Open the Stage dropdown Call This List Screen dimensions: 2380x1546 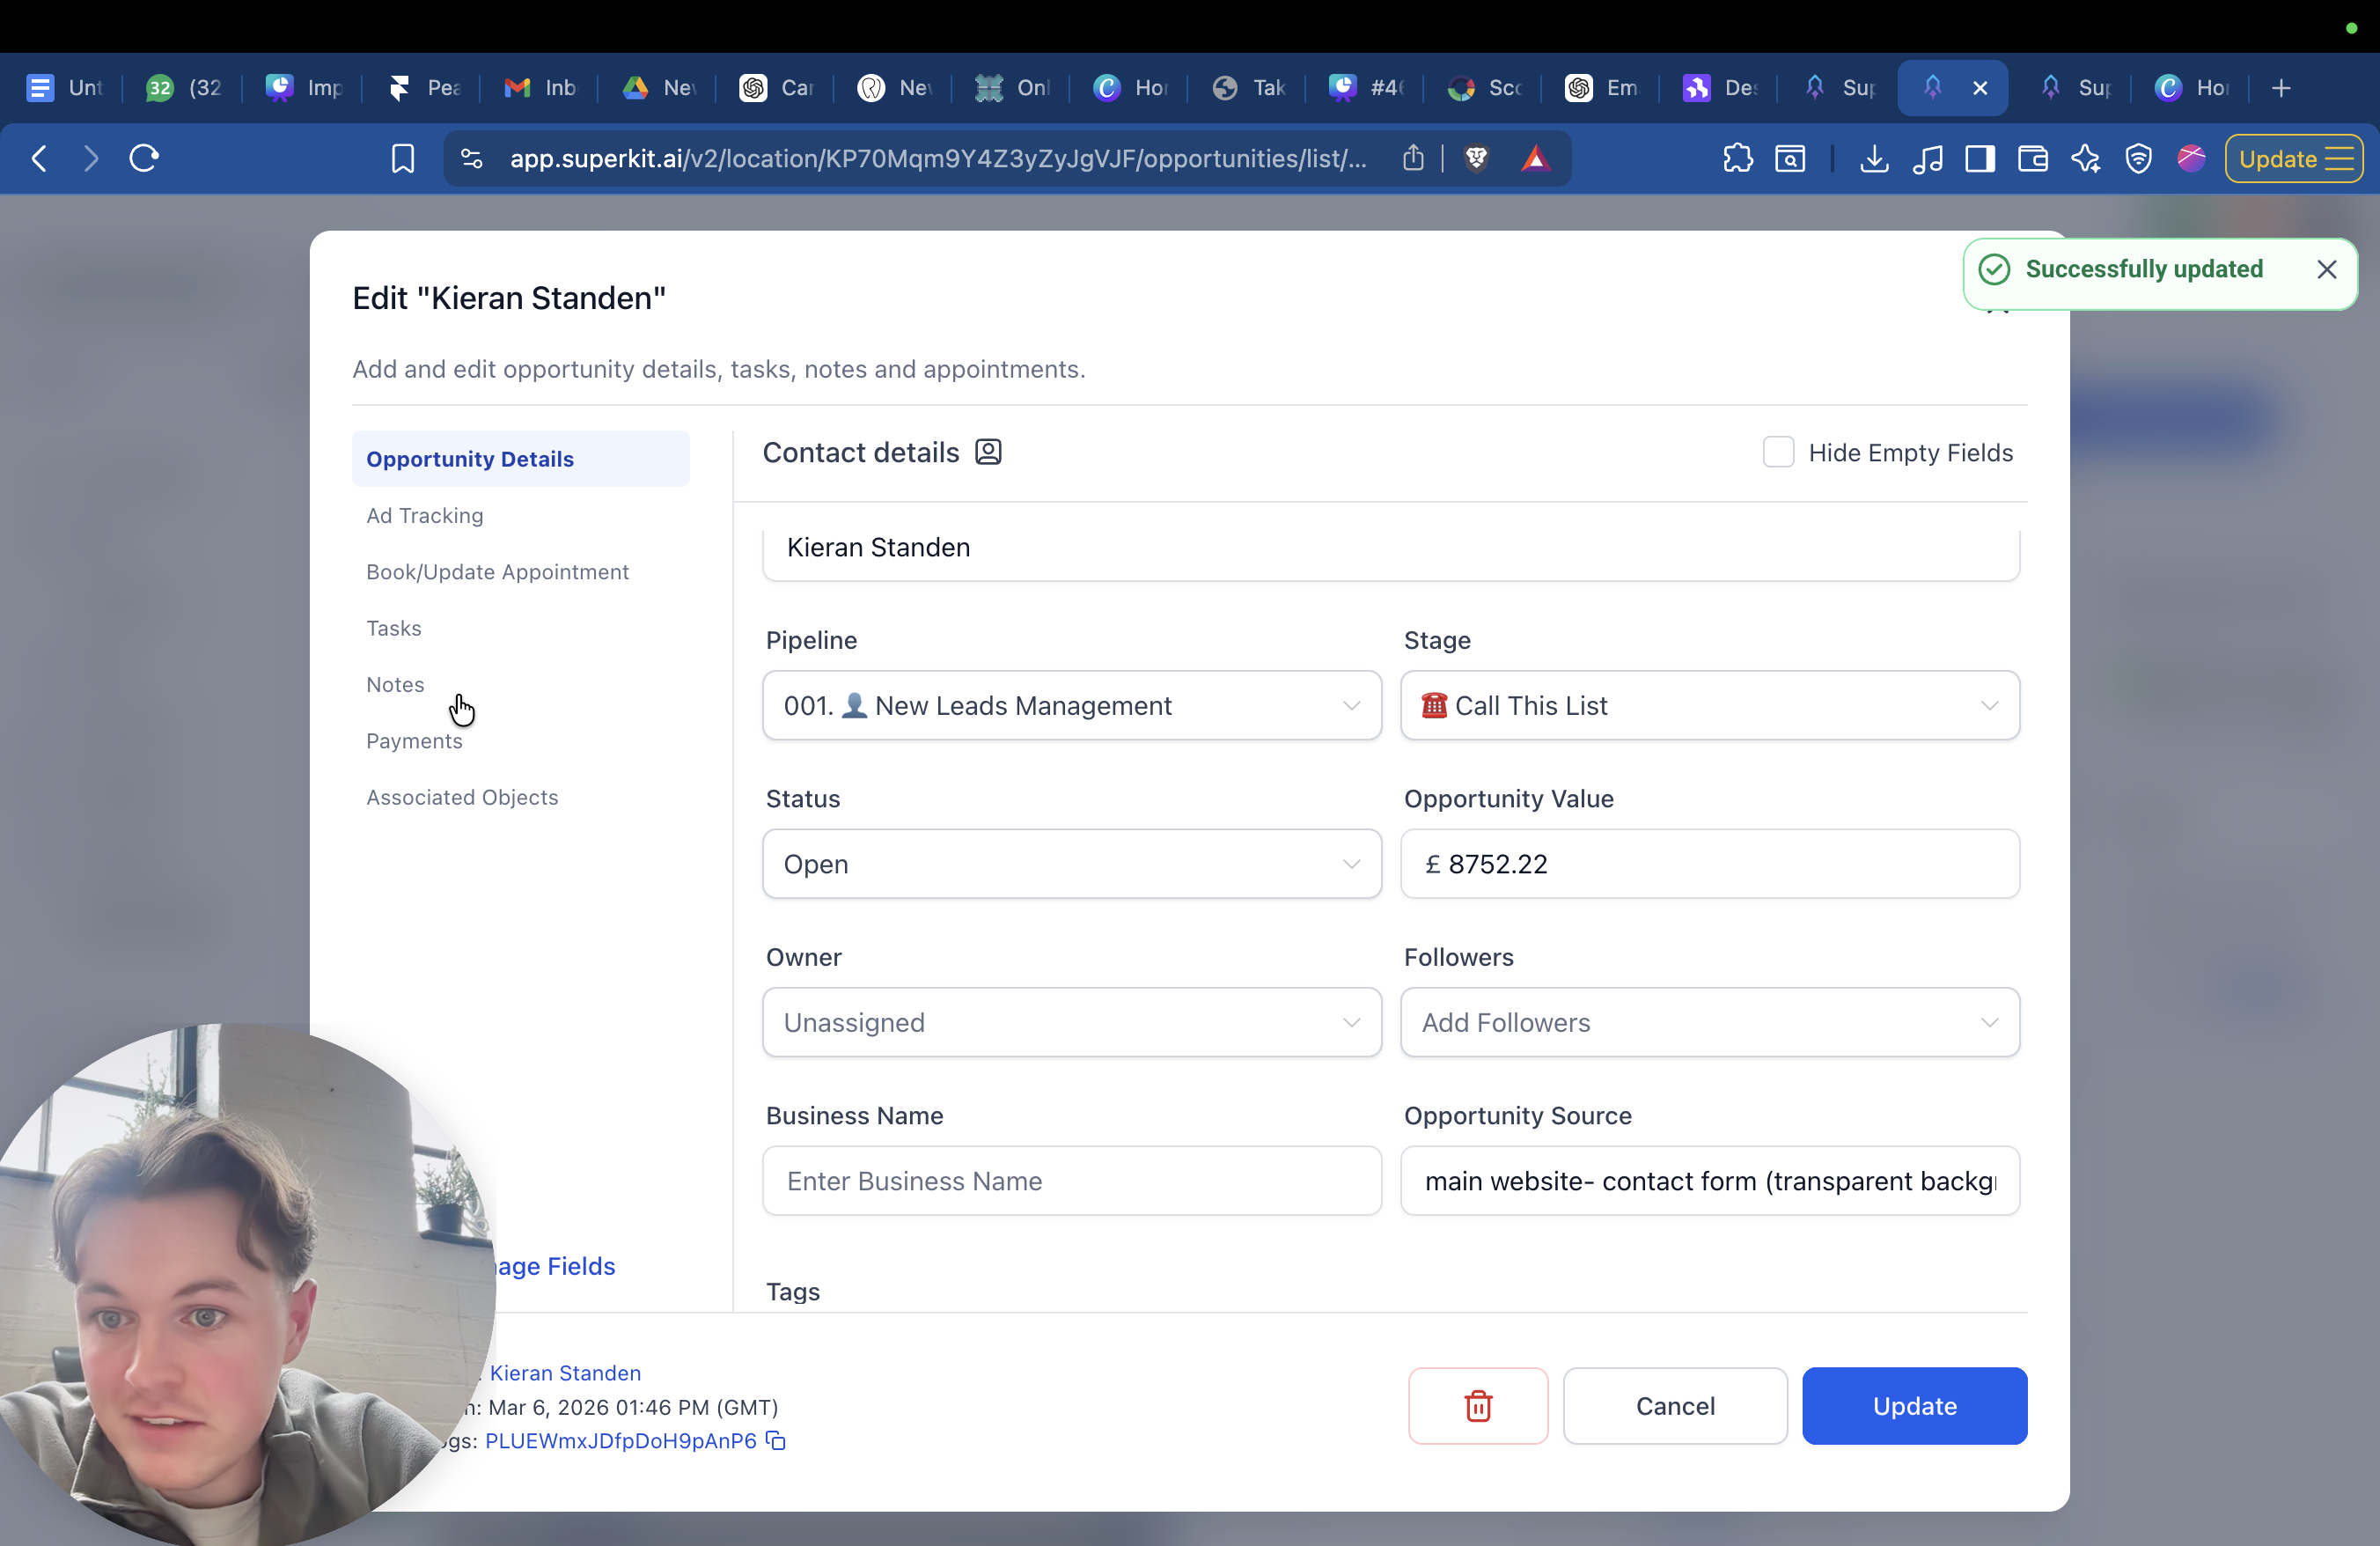pyautogui.click(x=1709, y=705)
